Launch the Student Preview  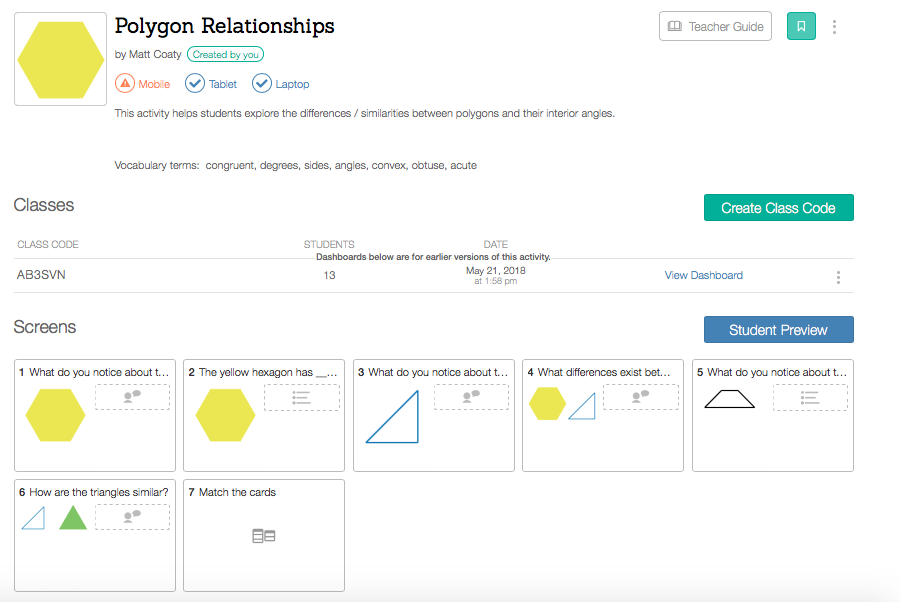tap(778, 330)
